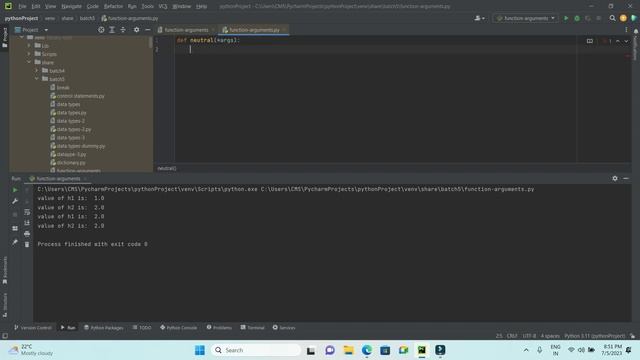This screenshot has height=360, width=640.
Task: Open the JetBrains Toolbox-style icon at top right
Action: [633, 18]
